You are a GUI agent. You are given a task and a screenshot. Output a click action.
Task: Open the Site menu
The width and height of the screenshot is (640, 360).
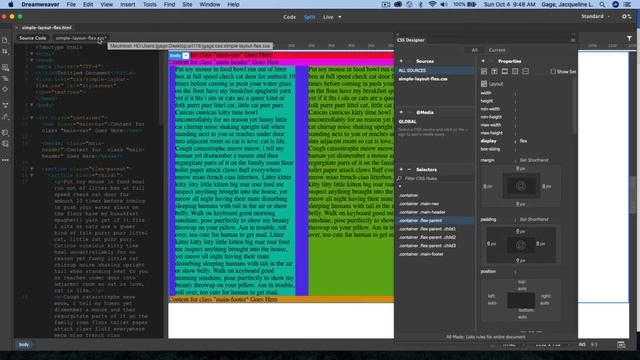click(x=187, y=4)
